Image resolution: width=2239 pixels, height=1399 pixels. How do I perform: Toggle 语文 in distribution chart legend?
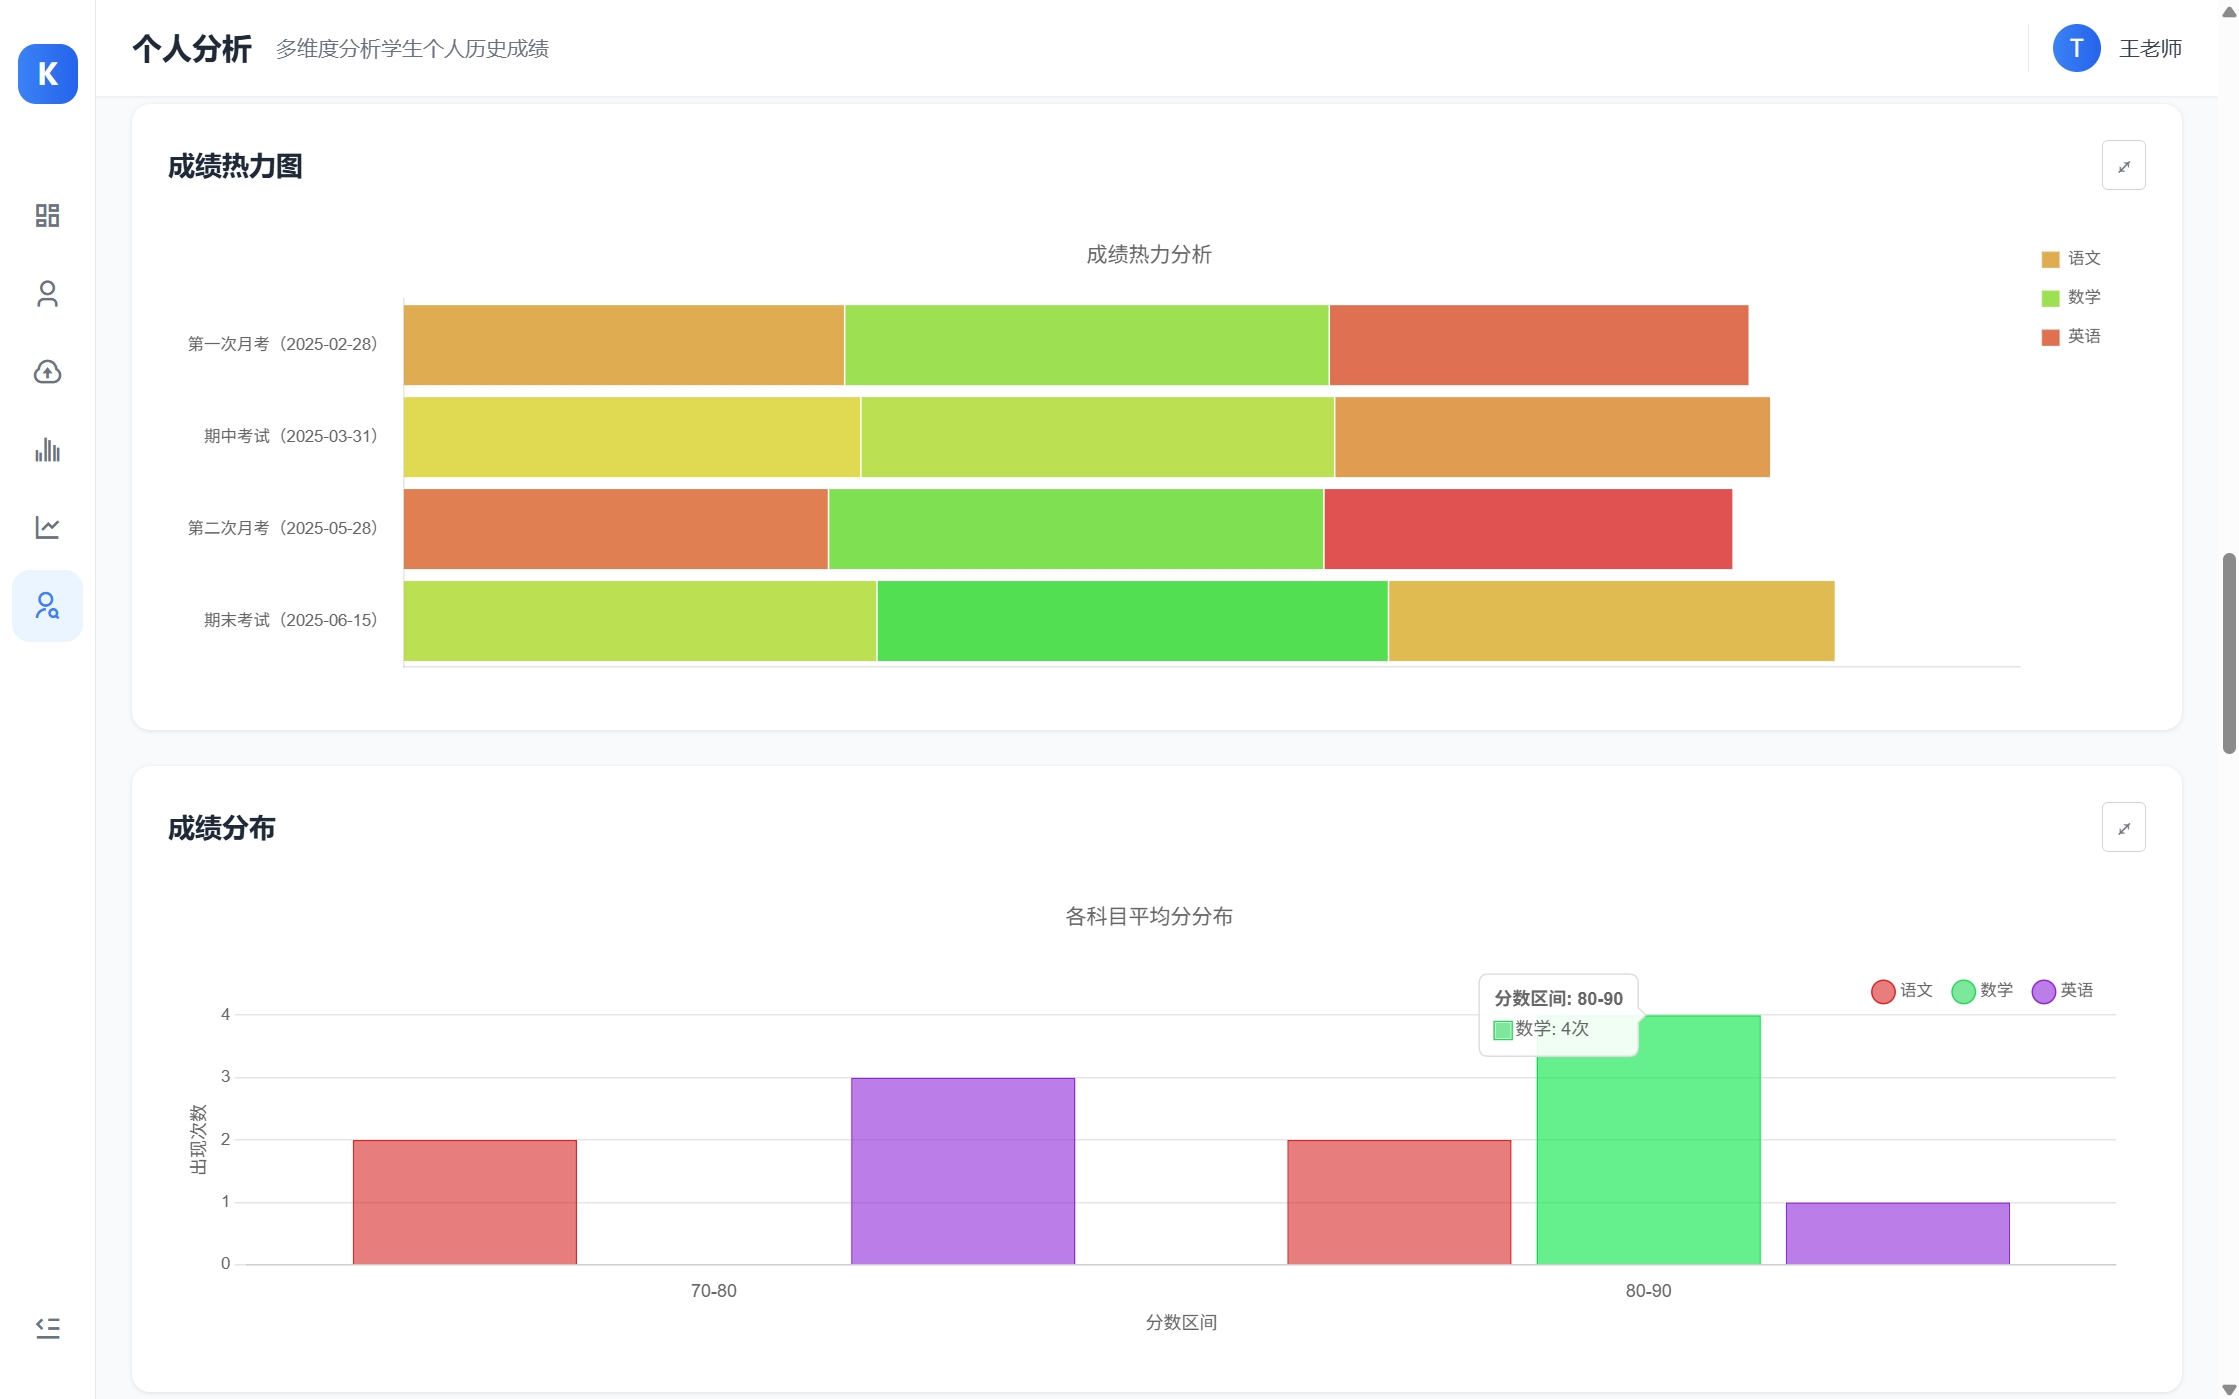(1902, 991)
